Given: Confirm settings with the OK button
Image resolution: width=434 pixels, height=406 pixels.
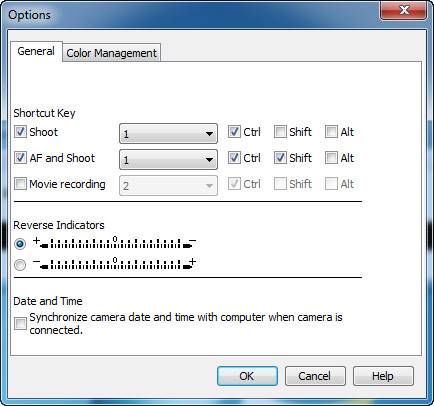Looking at the screenshot, I should [247, 376].
